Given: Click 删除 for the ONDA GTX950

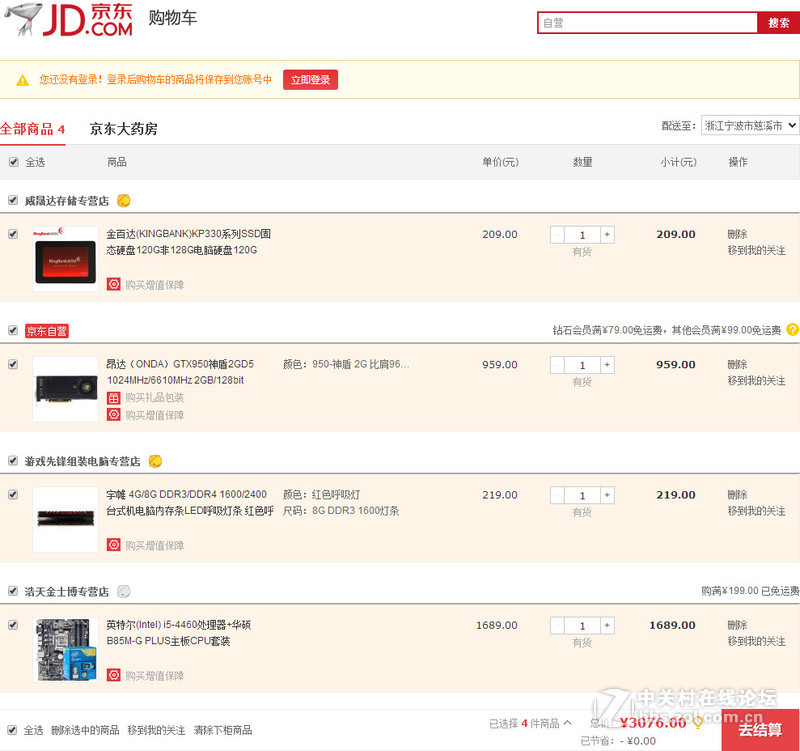Looking at the screenshot, I should 737,364.
